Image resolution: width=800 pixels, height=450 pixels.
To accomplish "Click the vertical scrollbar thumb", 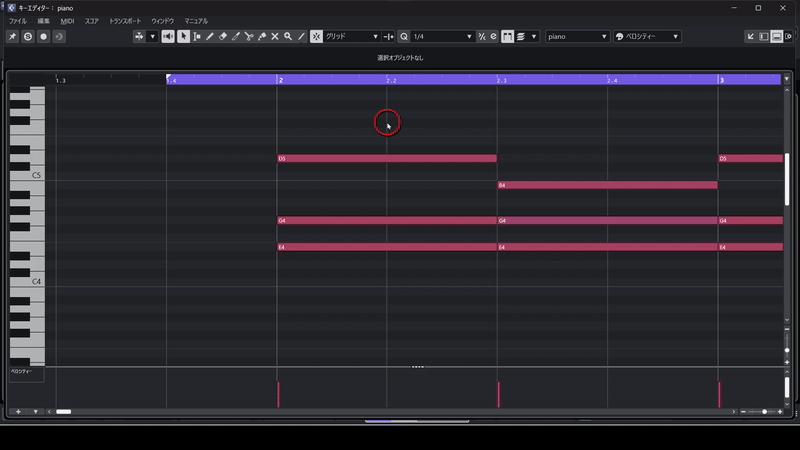I will point(787,180).
